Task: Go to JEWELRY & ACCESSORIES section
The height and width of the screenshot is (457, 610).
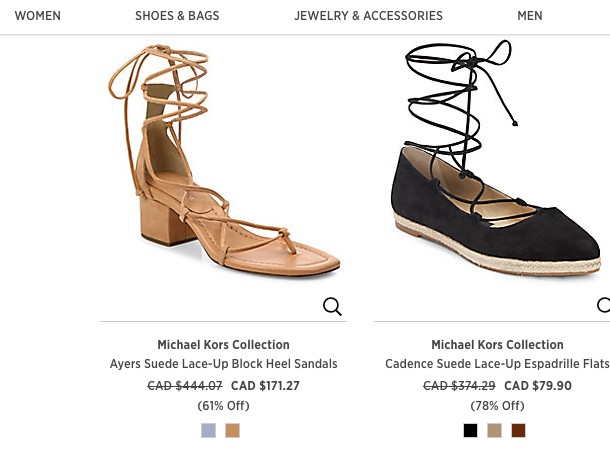Action: (x=368, y=16)
